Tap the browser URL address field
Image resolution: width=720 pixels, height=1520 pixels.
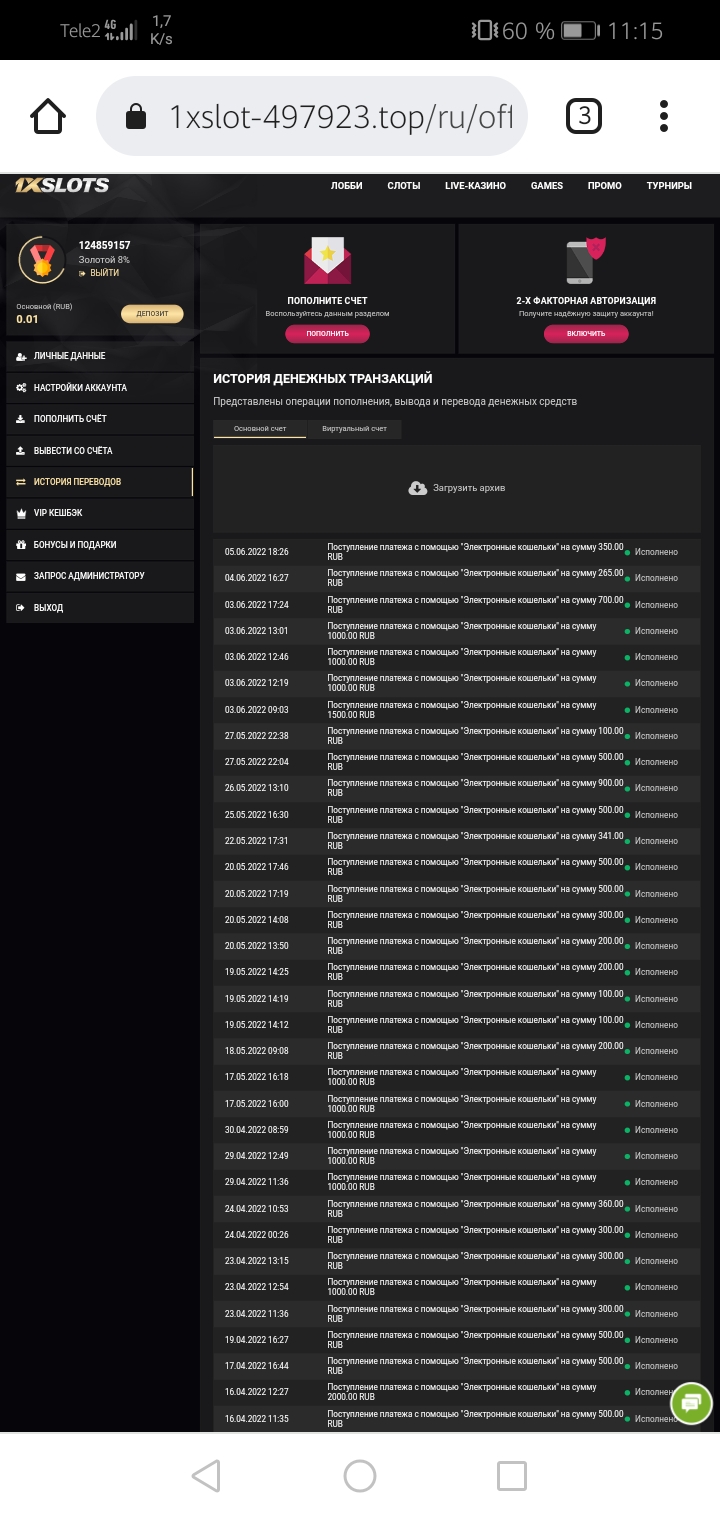[x=312, y=117]
